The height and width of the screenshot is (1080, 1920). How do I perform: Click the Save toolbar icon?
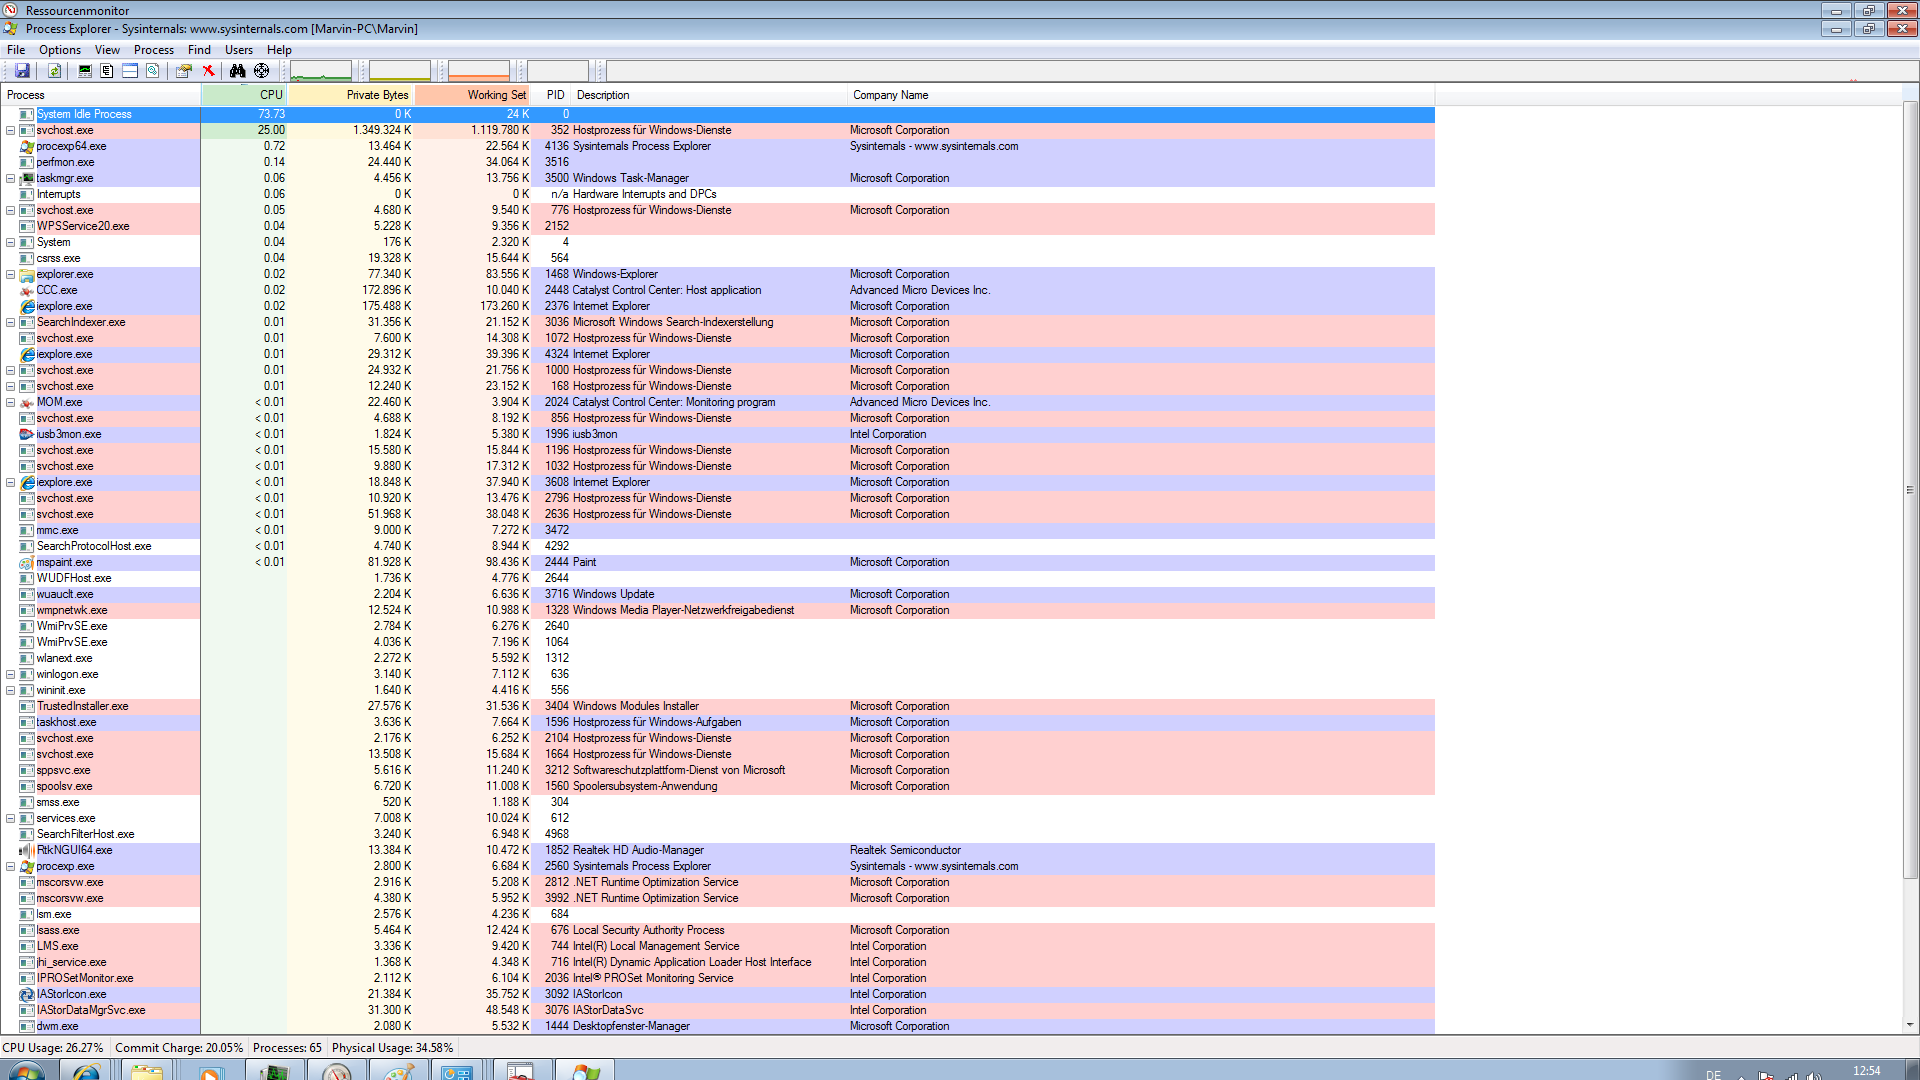click(22, 71)
